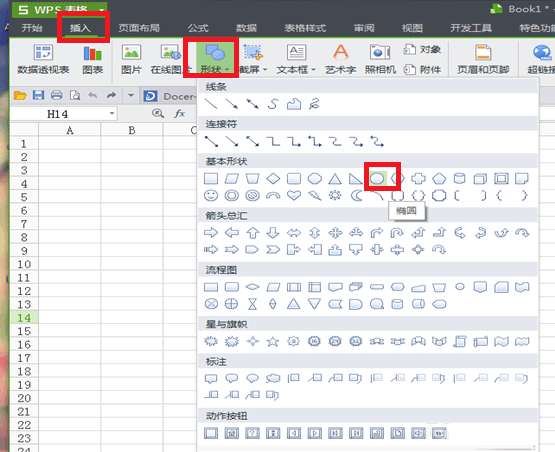Screen dimensions: 555x452
Task: Open the 插入 ribbon tab
Action: 80,28
